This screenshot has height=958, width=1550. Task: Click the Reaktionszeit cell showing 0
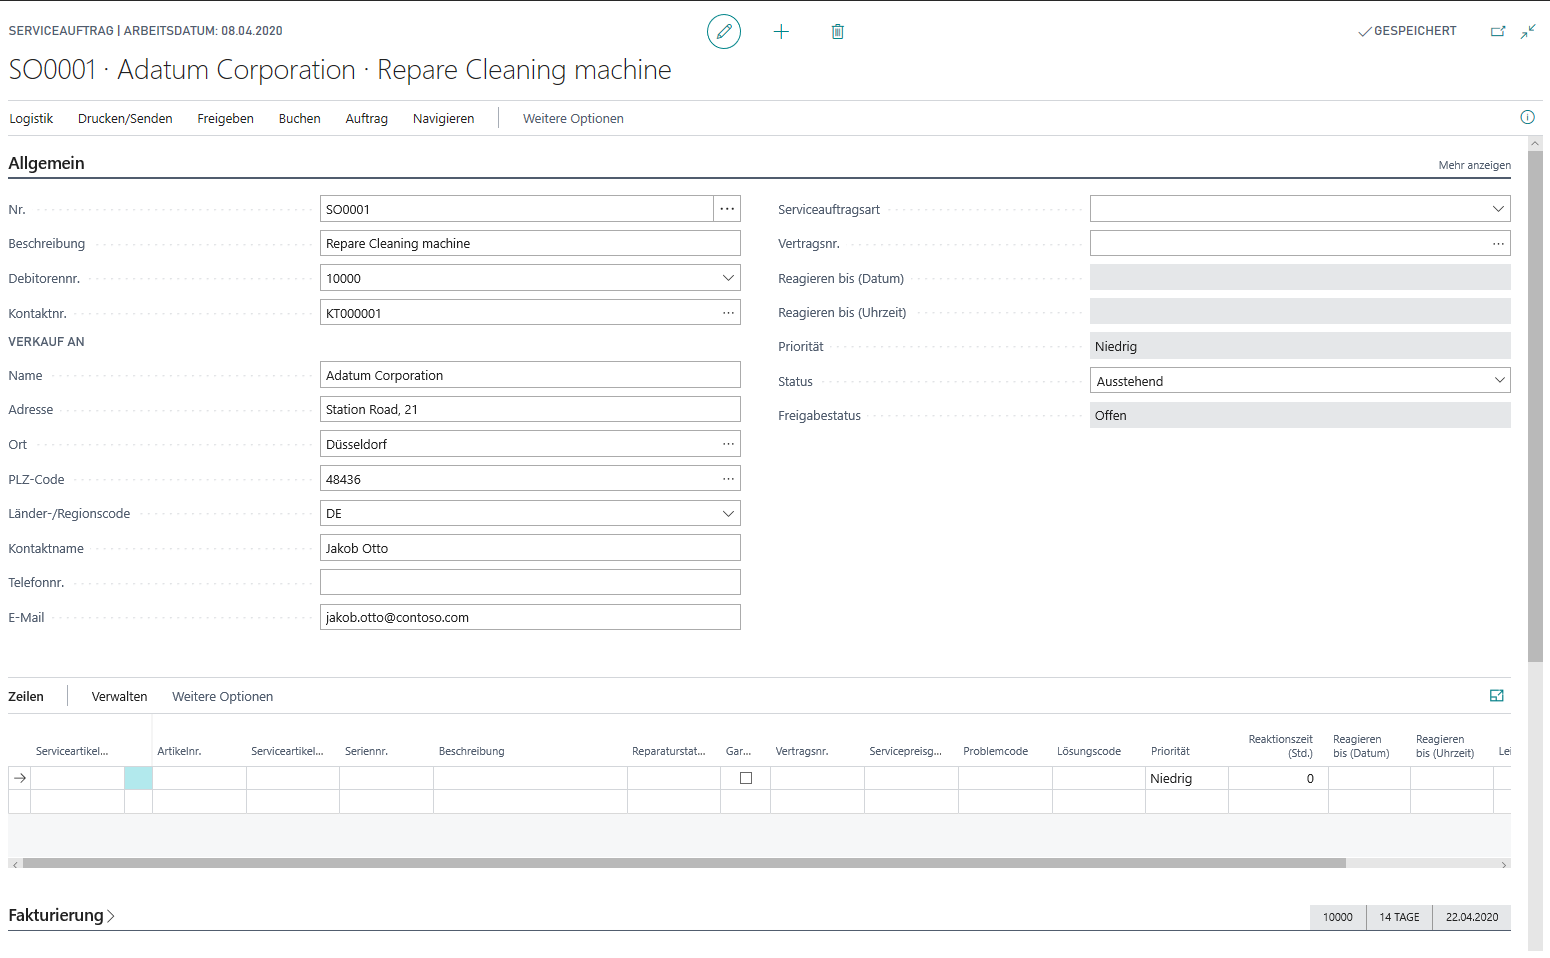[1278, 778]
